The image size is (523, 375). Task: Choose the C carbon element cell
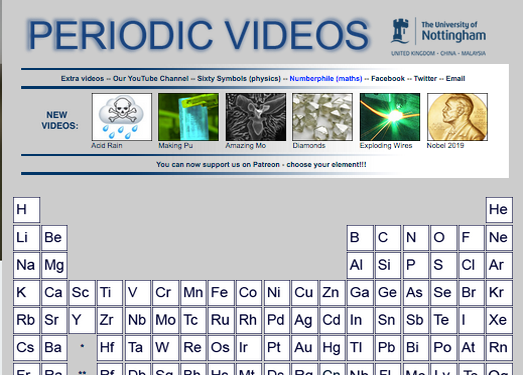(388, 238)
